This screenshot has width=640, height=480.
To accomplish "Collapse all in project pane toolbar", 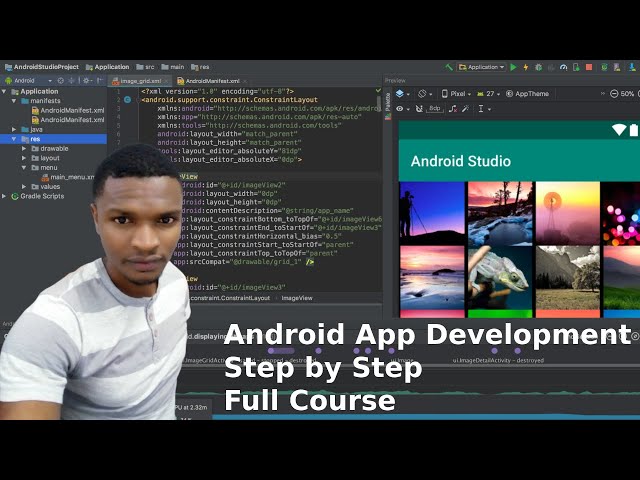I will tap(71, 81).
